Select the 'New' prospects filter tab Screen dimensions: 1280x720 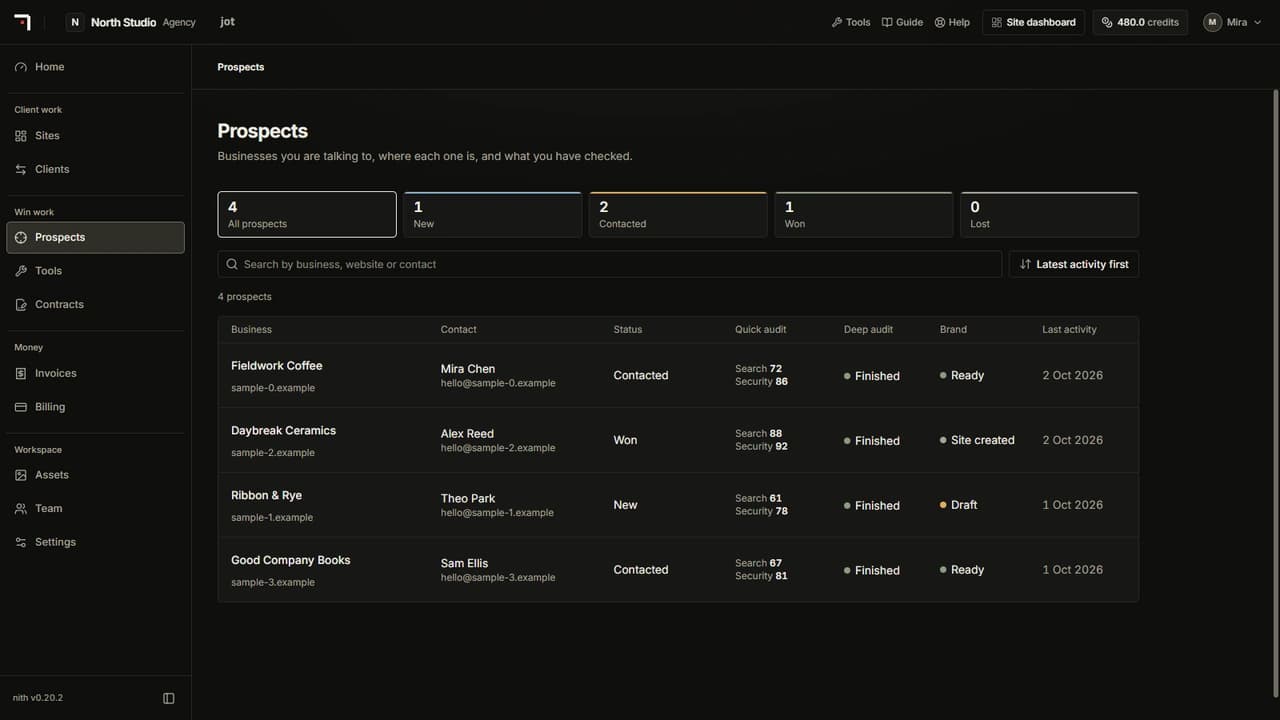coord(493,214)
